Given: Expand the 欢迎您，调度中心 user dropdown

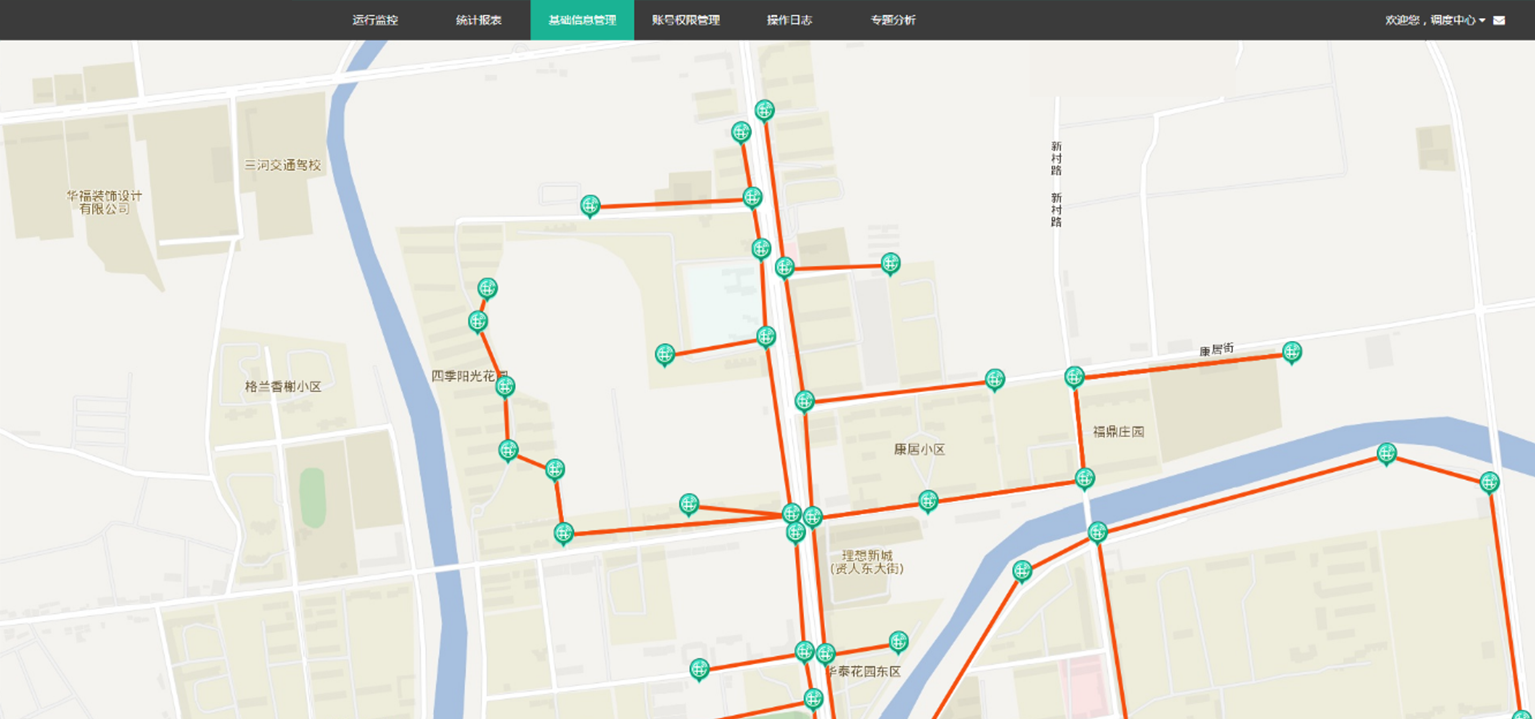Looking at the screenshot, I should coord(1435,20).
